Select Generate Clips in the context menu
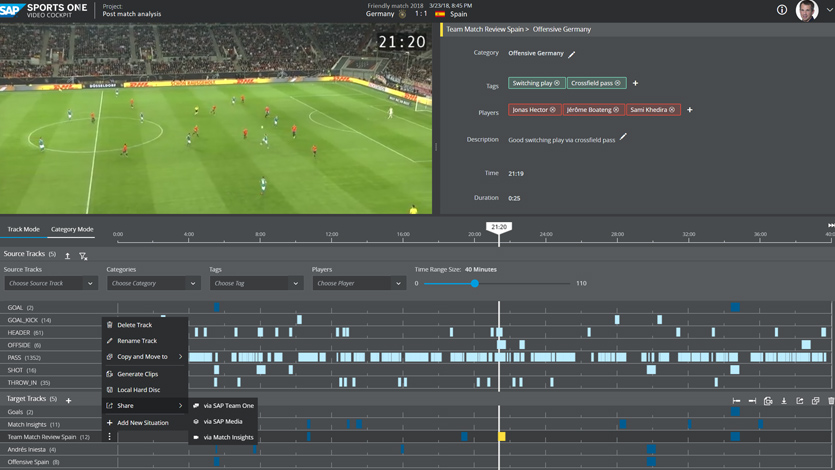The height and width of the screenshot is (470, 835). point(137,374)
